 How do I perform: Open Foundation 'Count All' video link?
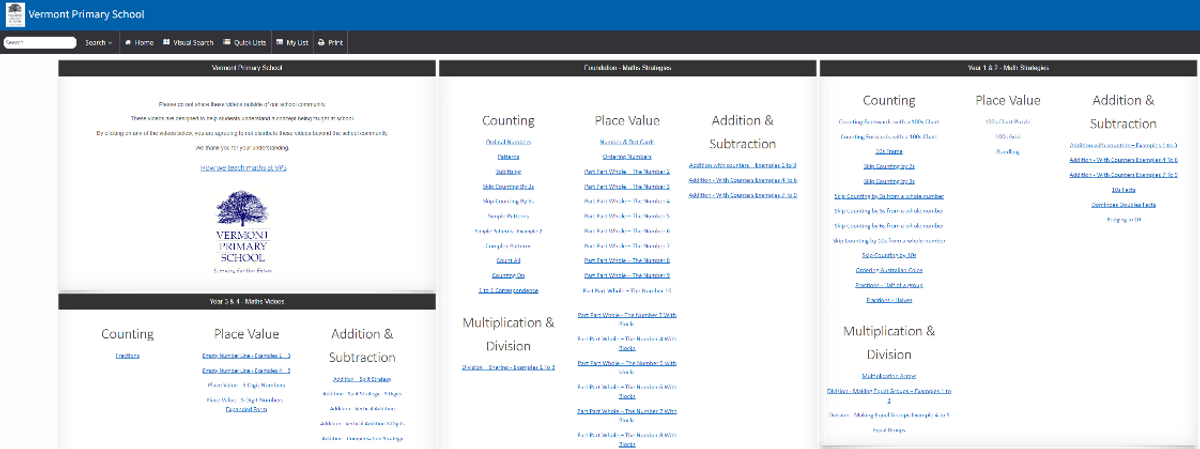508,260
